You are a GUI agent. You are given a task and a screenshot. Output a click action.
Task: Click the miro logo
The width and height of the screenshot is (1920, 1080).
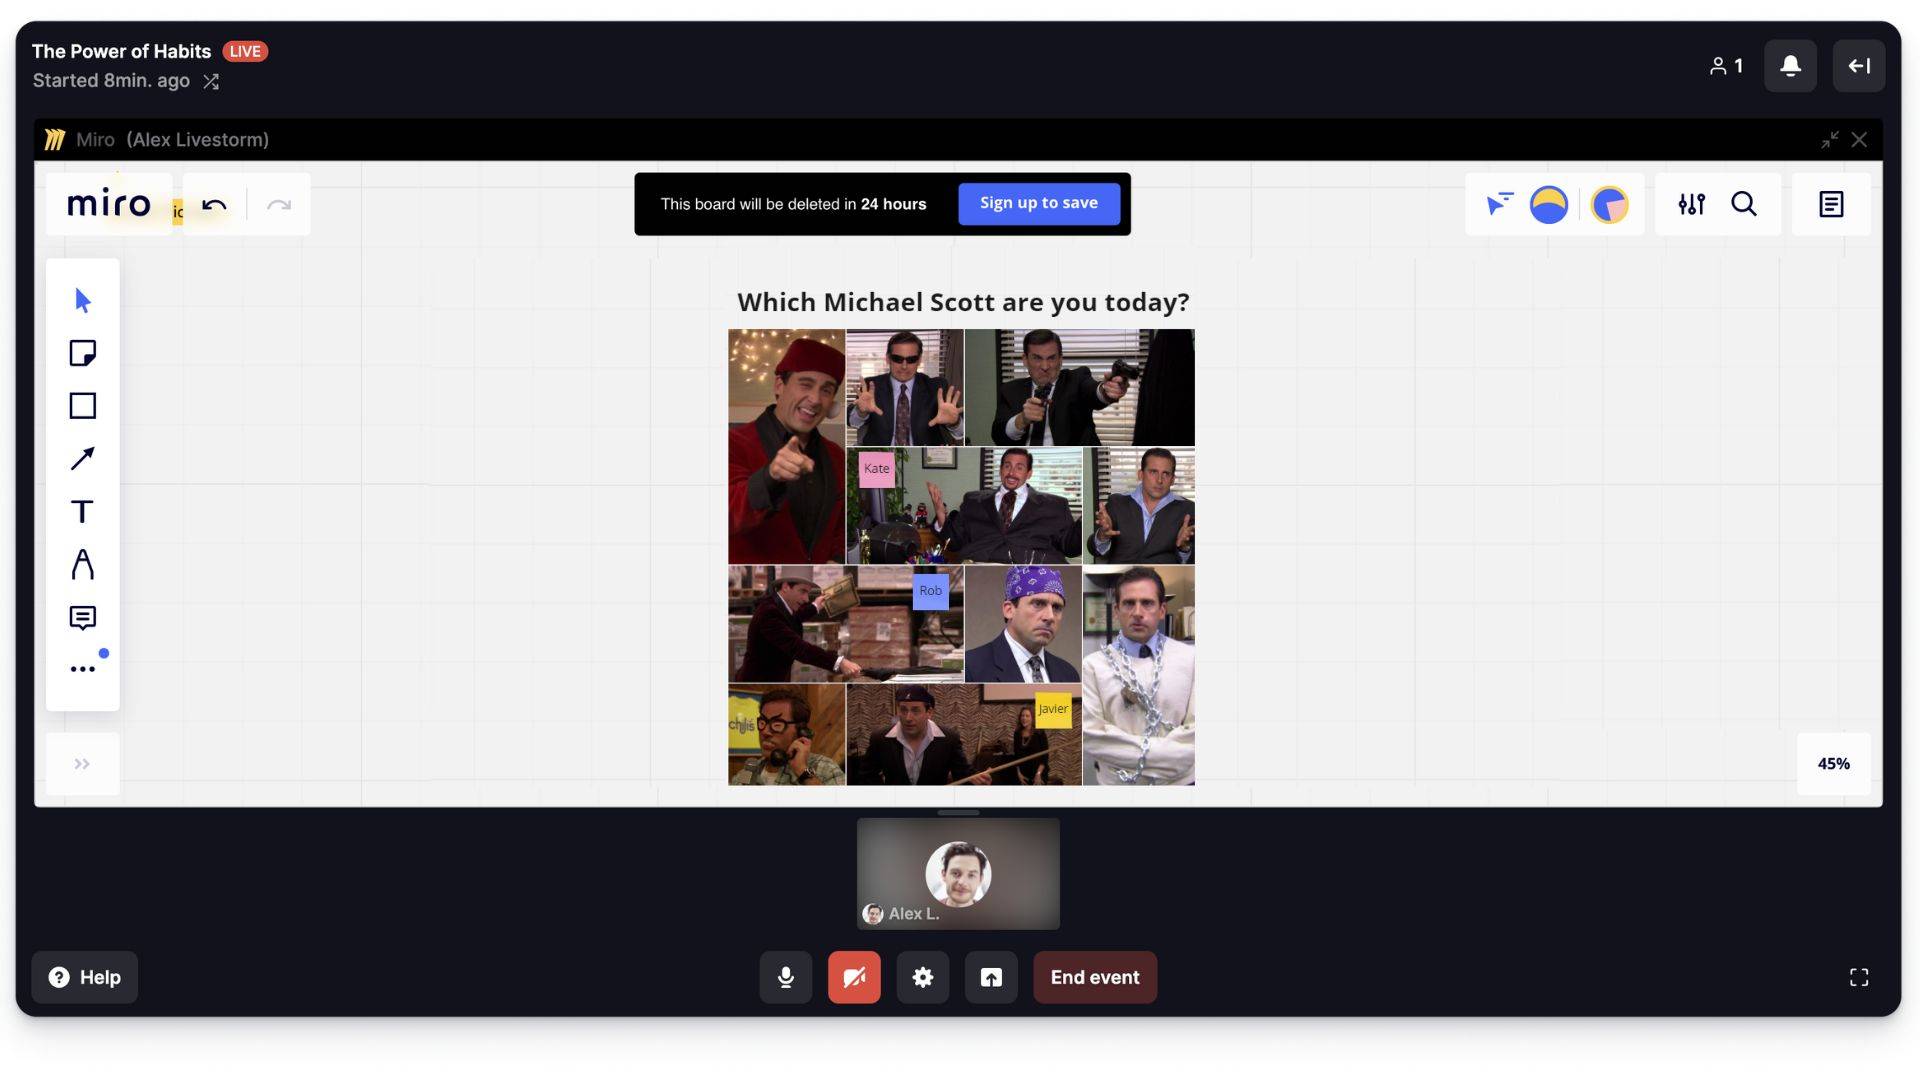coord(109,204)
